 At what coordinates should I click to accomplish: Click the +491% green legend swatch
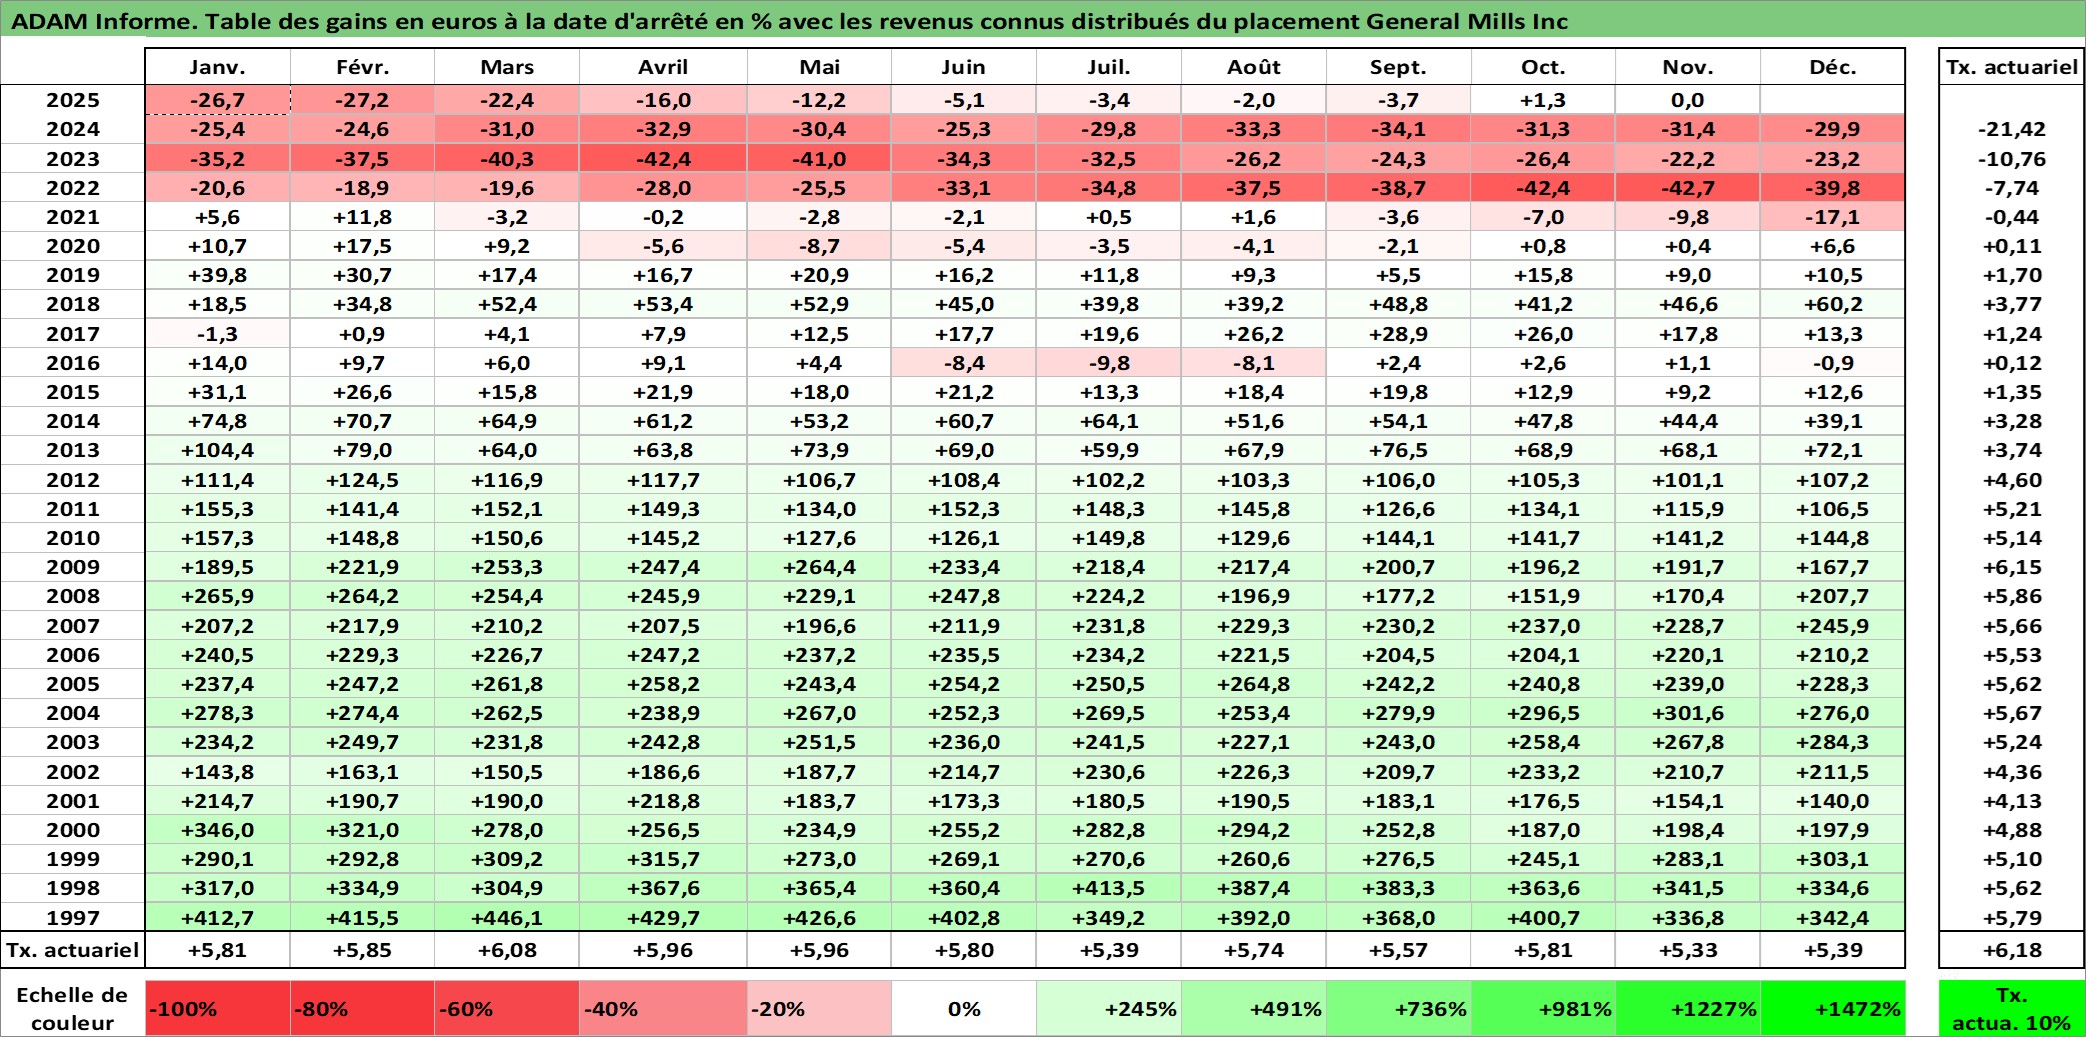[x=1254, y=1008]
